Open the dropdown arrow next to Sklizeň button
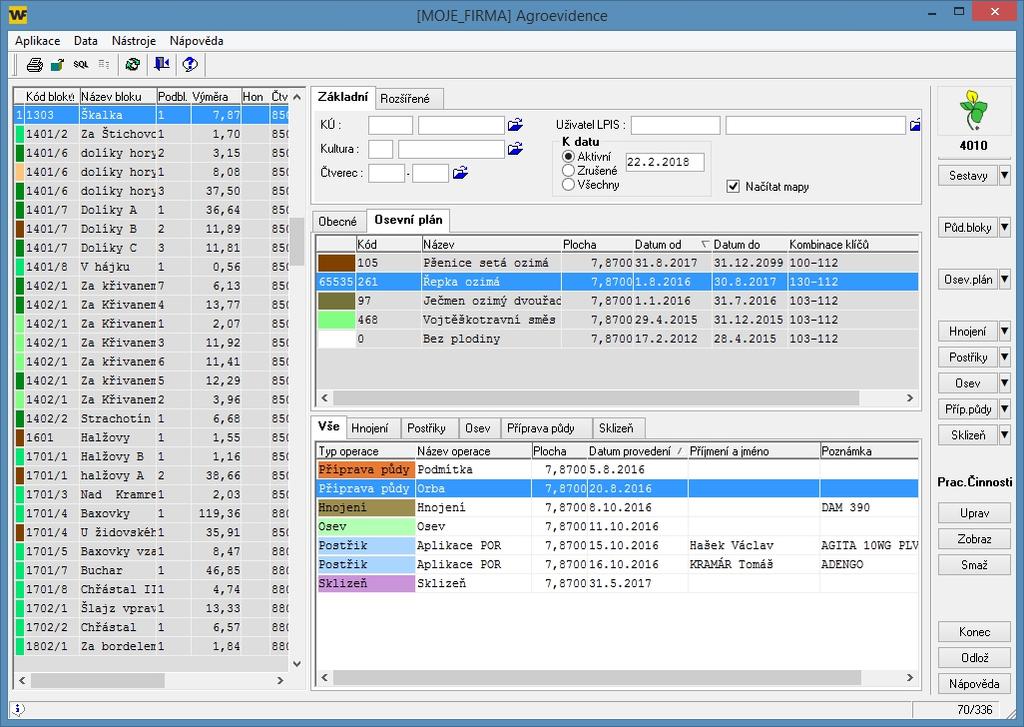This screenshot has height=727, width=1024. [x=1004, y=435]
